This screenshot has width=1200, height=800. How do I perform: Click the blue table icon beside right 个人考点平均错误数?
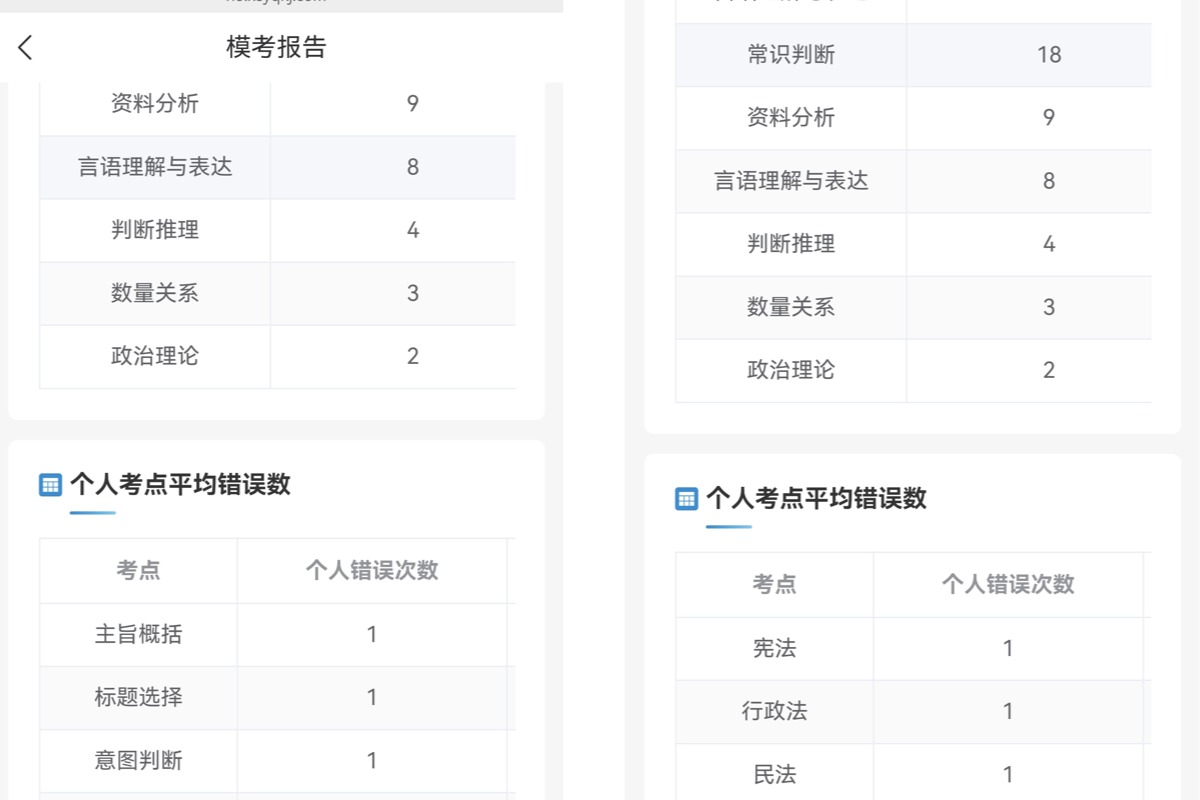pyautogui.click(x=686, y=498)
